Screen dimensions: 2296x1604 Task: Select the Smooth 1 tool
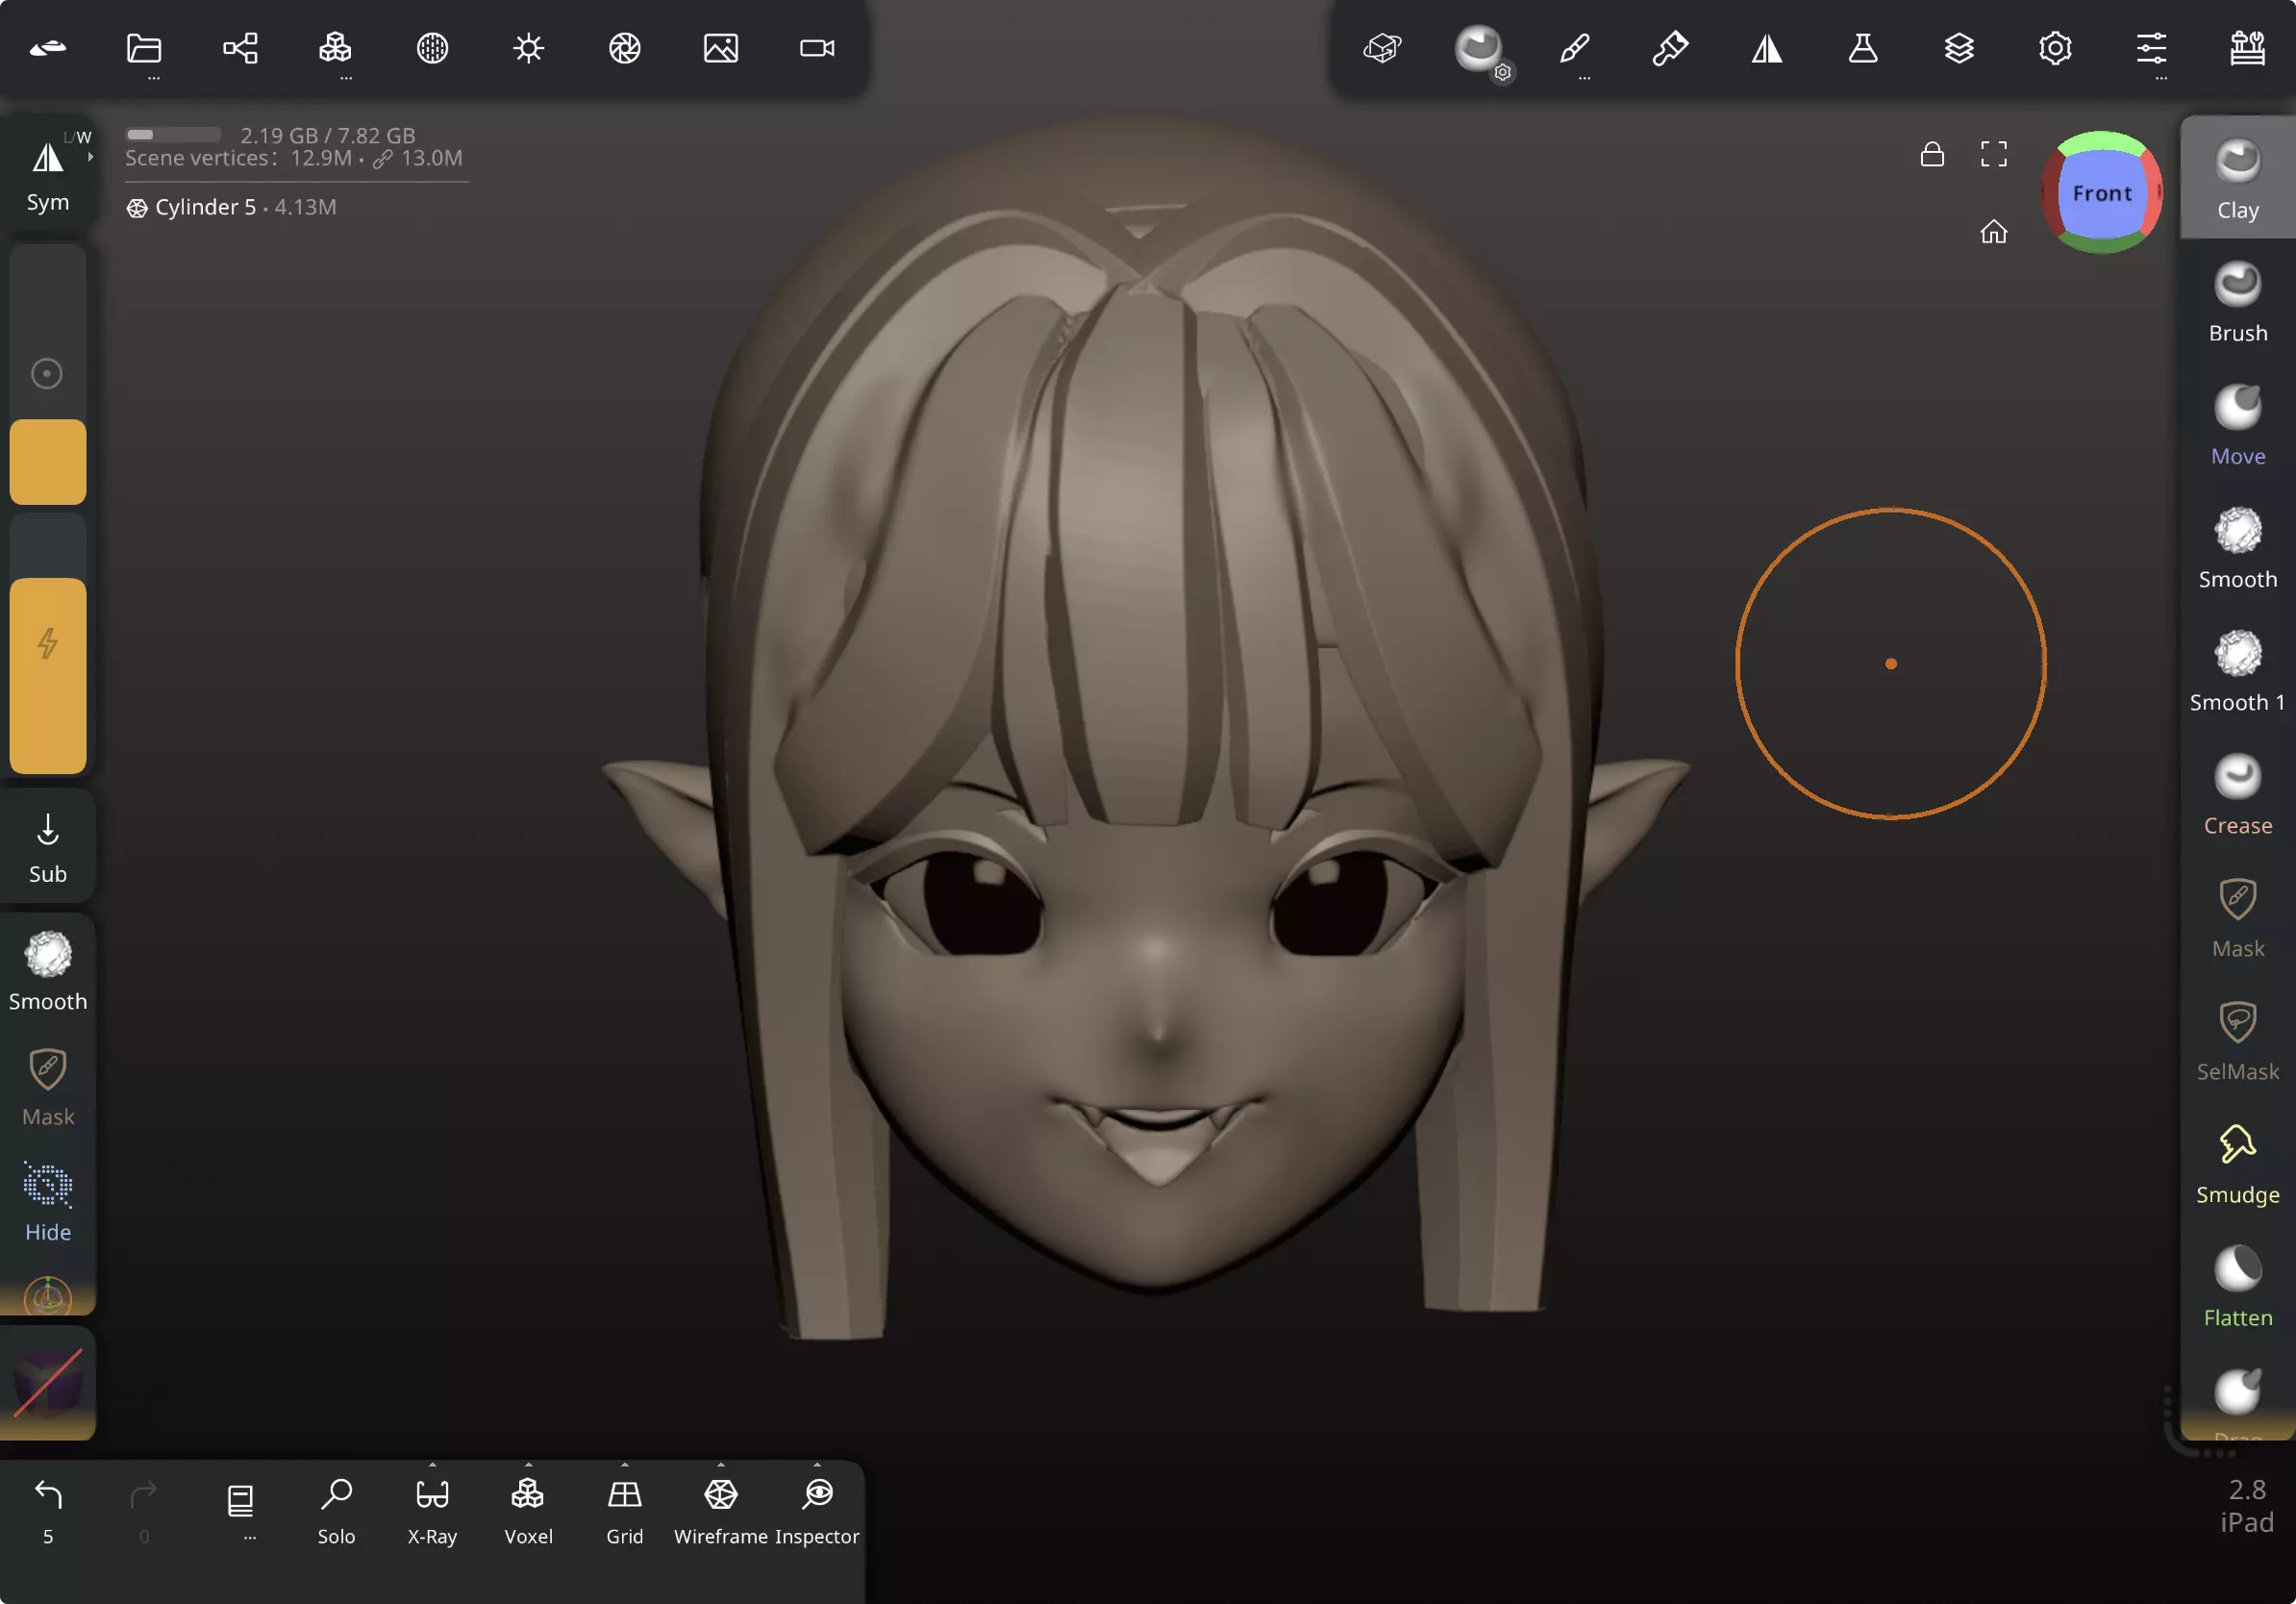(2237, 671)
